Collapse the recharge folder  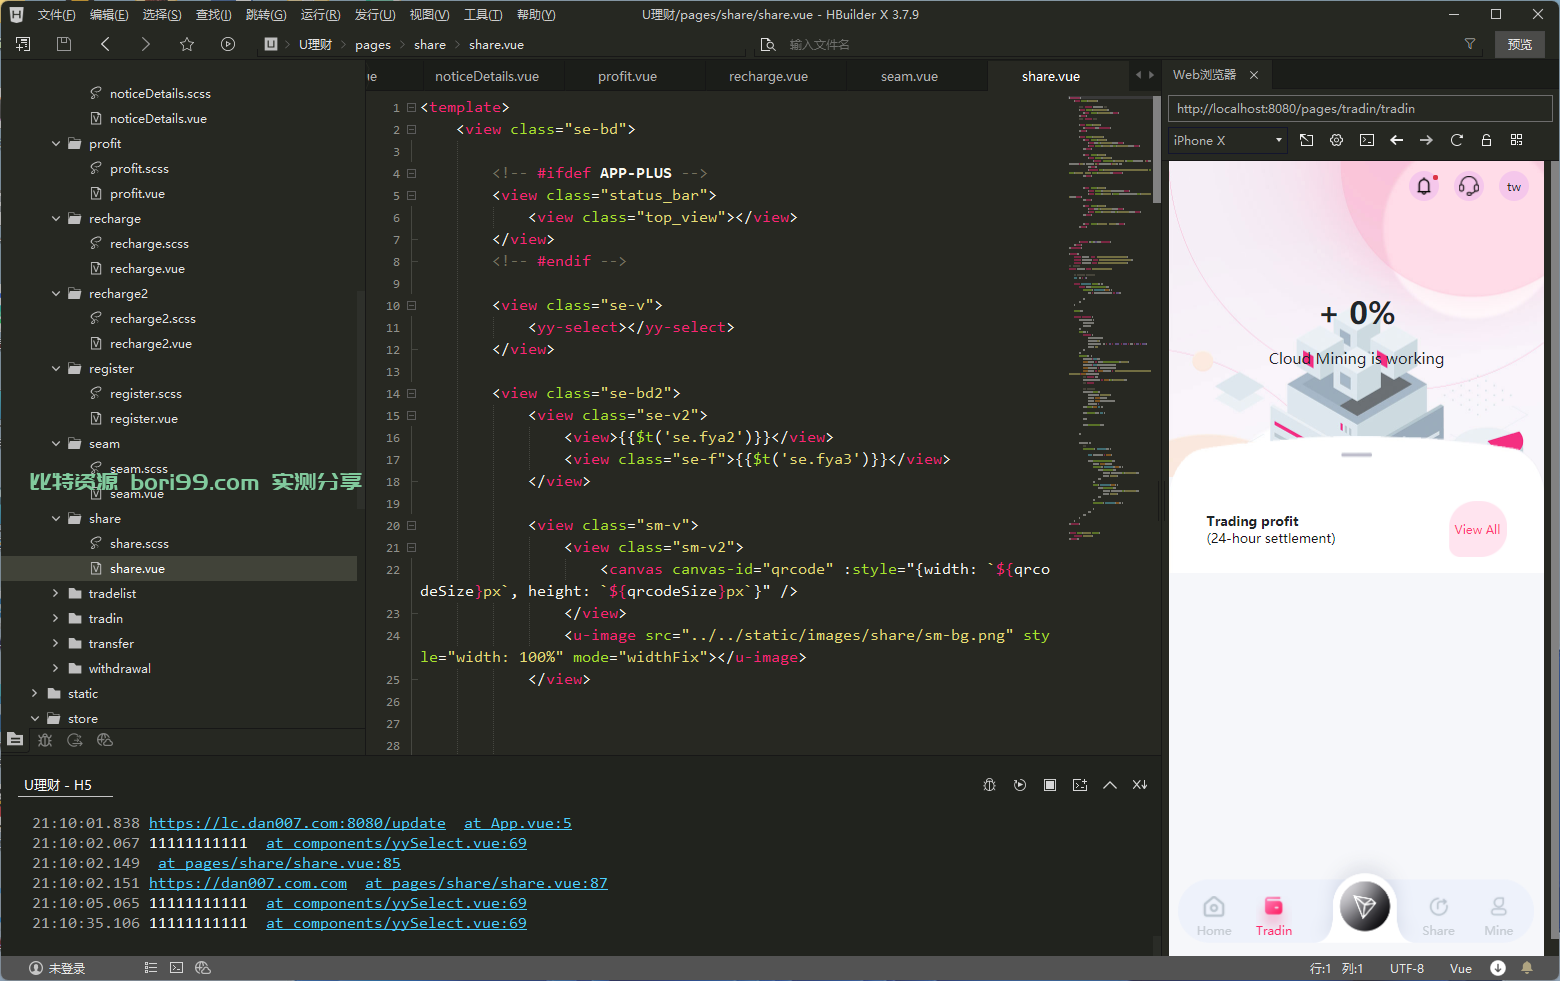click(56, 219)
